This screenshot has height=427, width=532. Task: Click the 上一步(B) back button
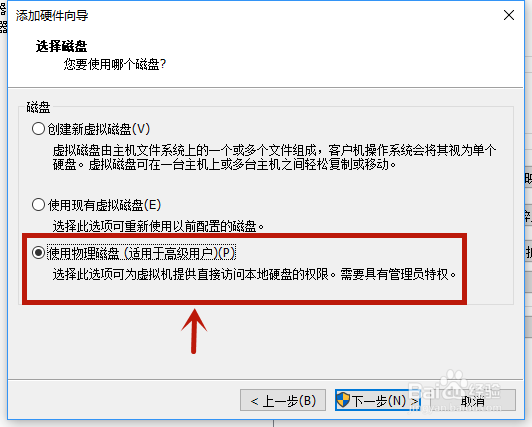point(283,401)
